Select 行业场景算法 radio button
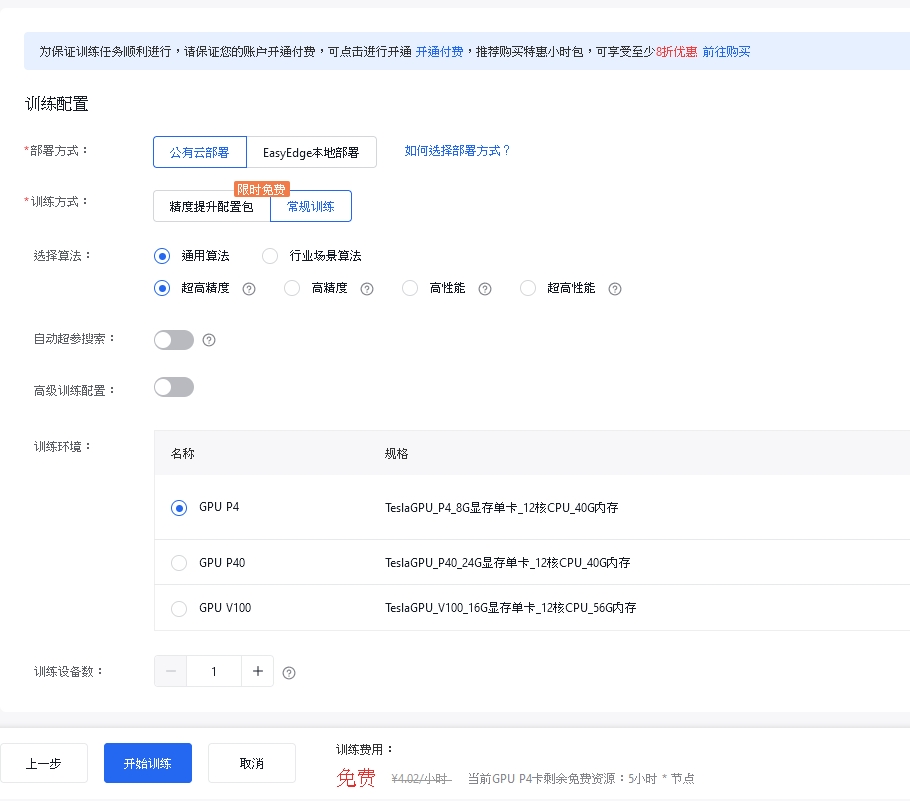This screenshot has width=910, height=801. pyautogui.click(x=270, y=256)
